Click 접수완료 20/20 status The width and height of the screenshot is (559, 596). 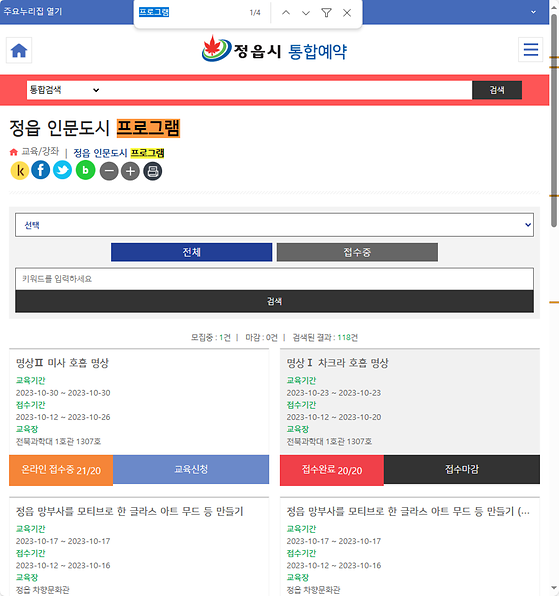tap(332, 470)
